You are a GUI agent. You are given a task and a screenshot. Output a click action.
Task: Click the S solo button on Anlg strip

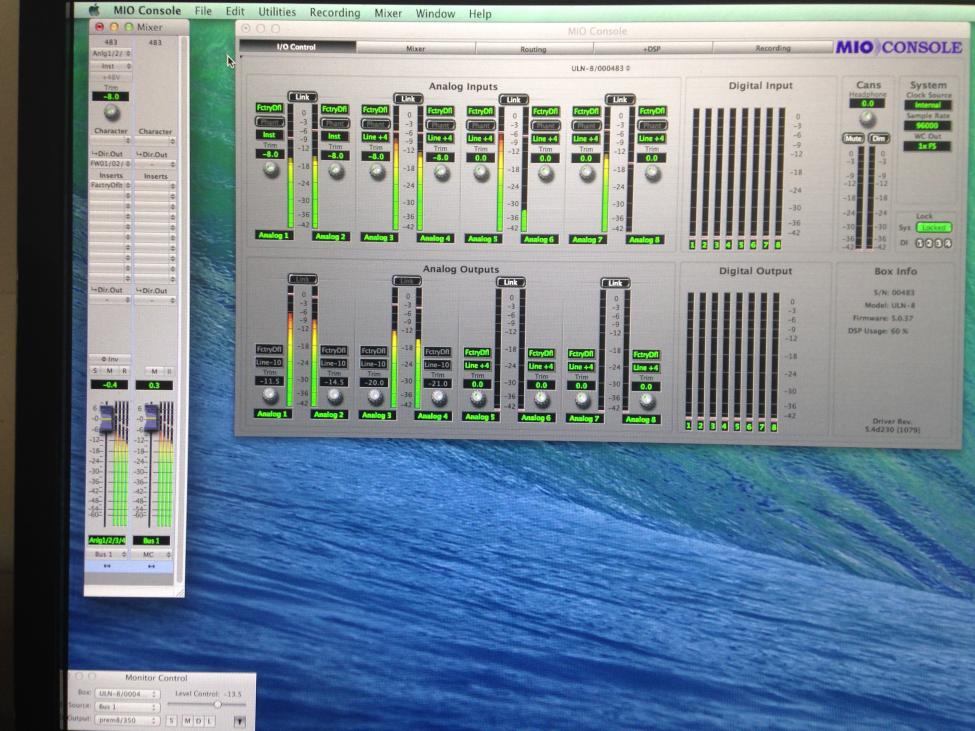pos(95,371)
